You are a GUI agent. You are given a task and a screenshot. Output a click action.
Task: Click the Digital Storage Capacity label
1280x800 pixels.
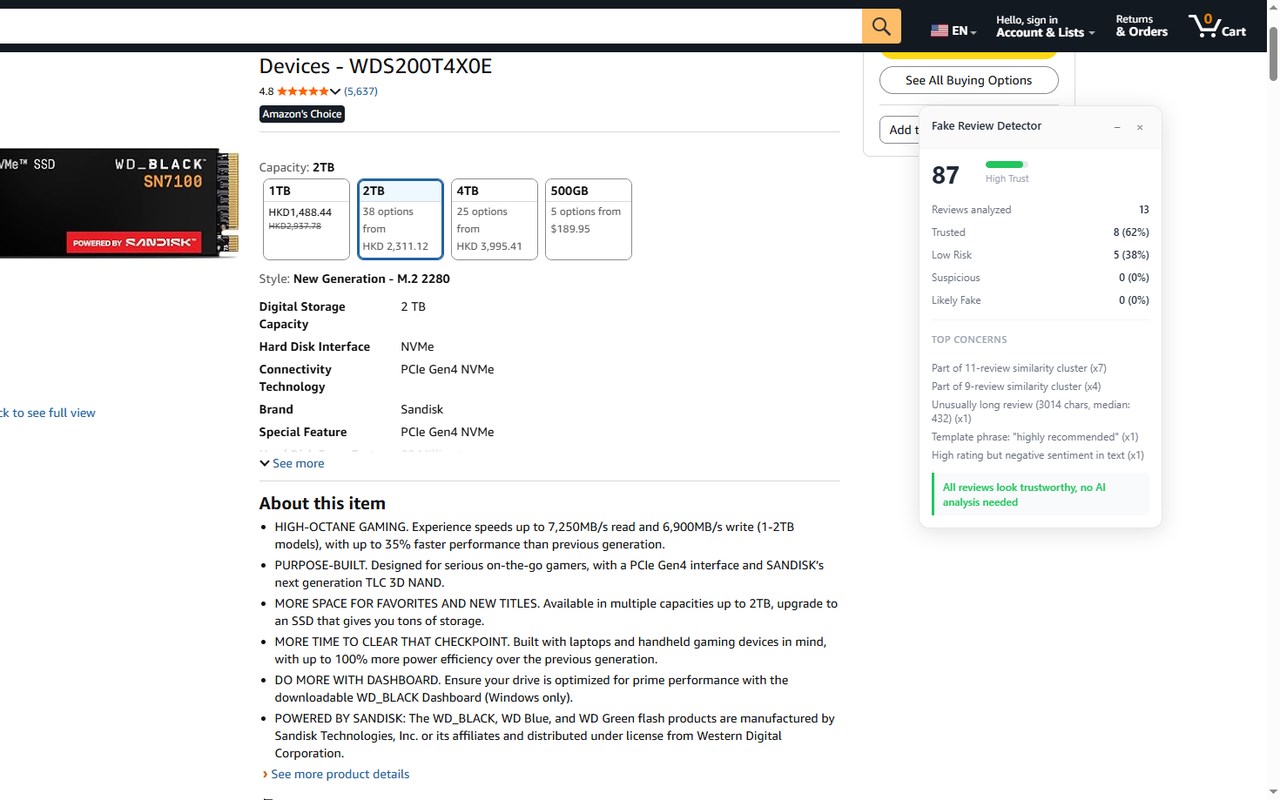(x=302, y=315)
